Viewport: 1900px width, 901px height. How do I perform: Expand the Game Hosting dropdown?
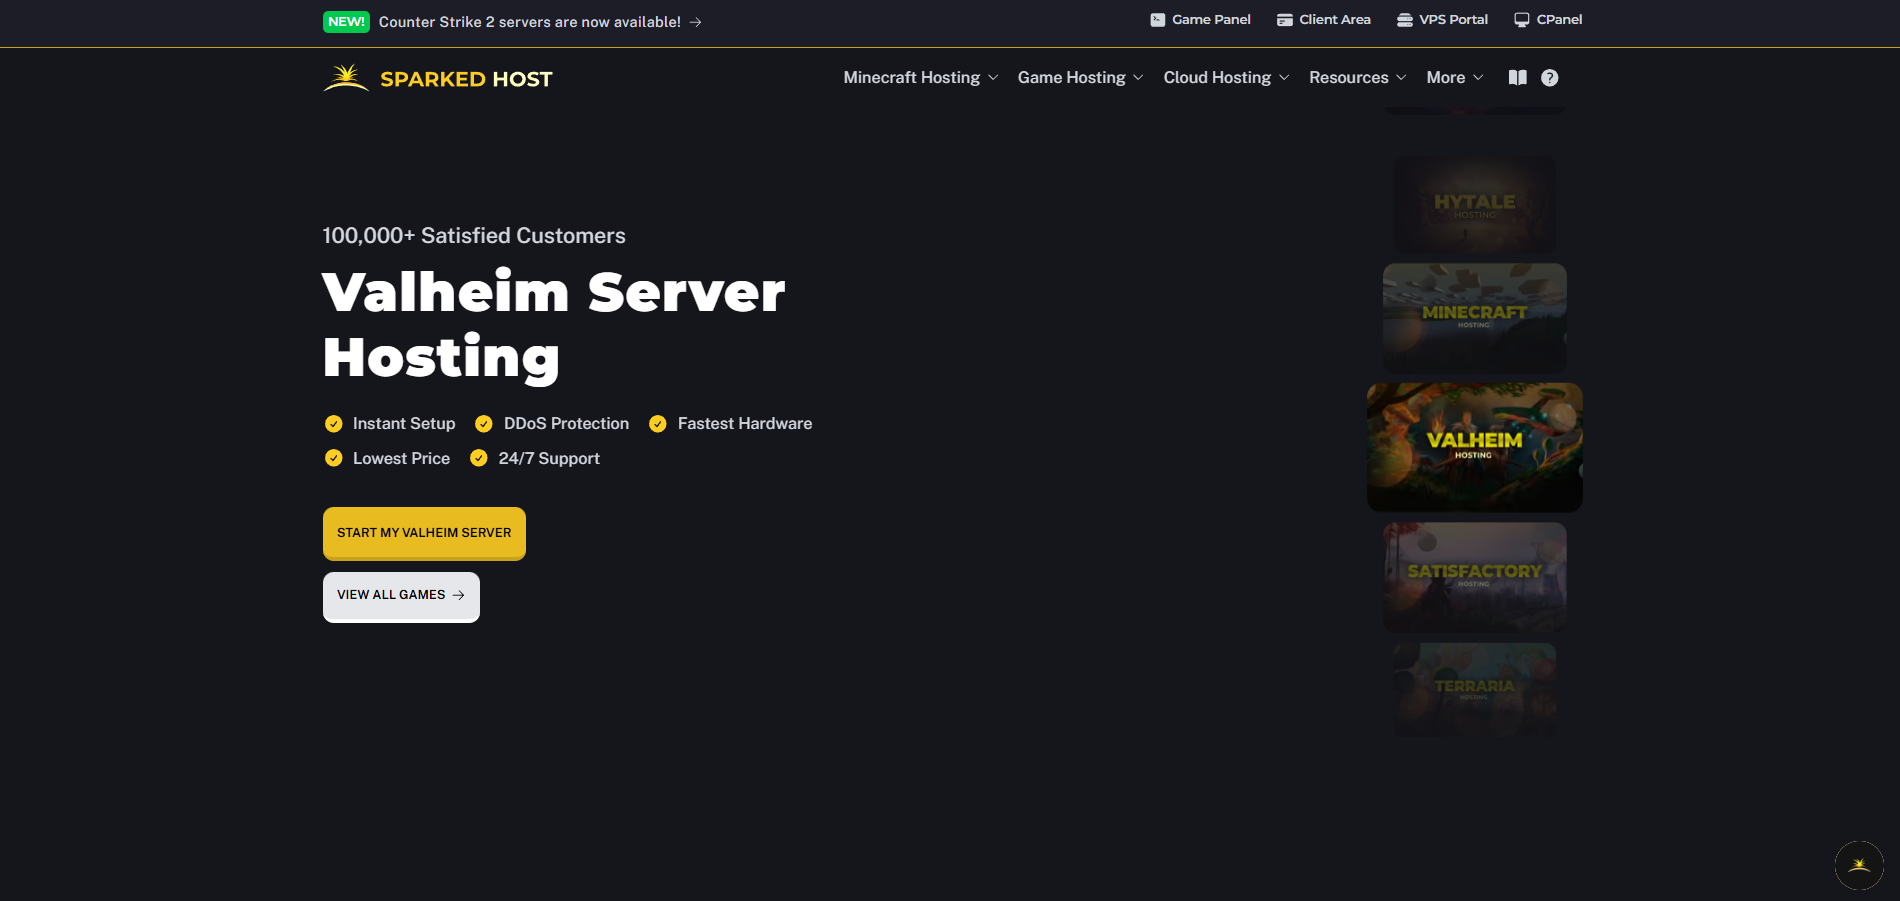pos(1080,77)
